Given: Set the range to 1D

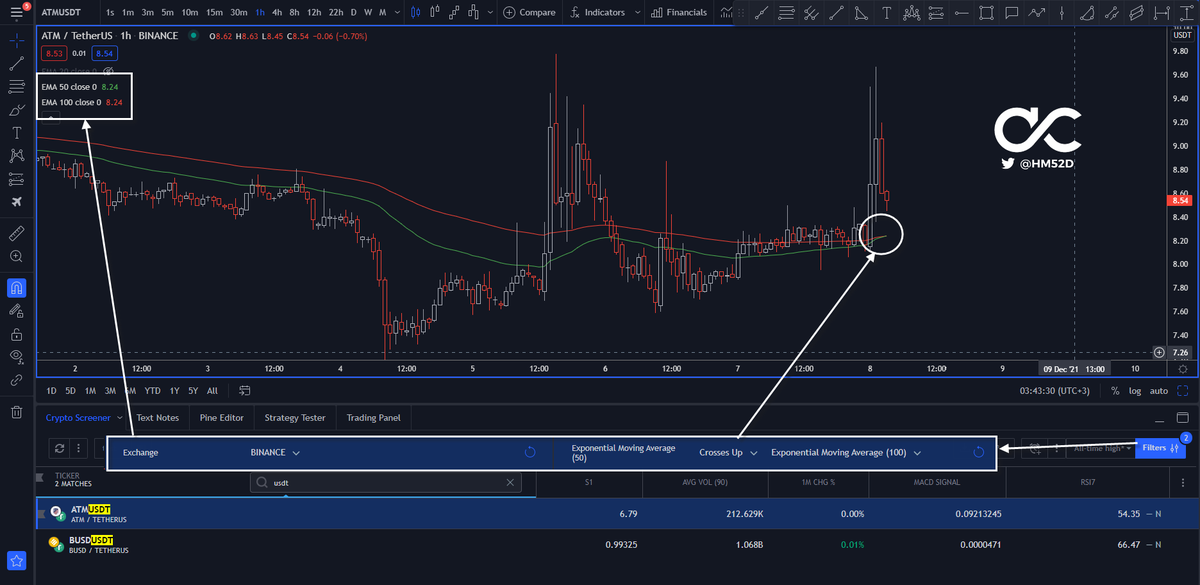Looking at the screenshot, I should [x=53, y=391].
